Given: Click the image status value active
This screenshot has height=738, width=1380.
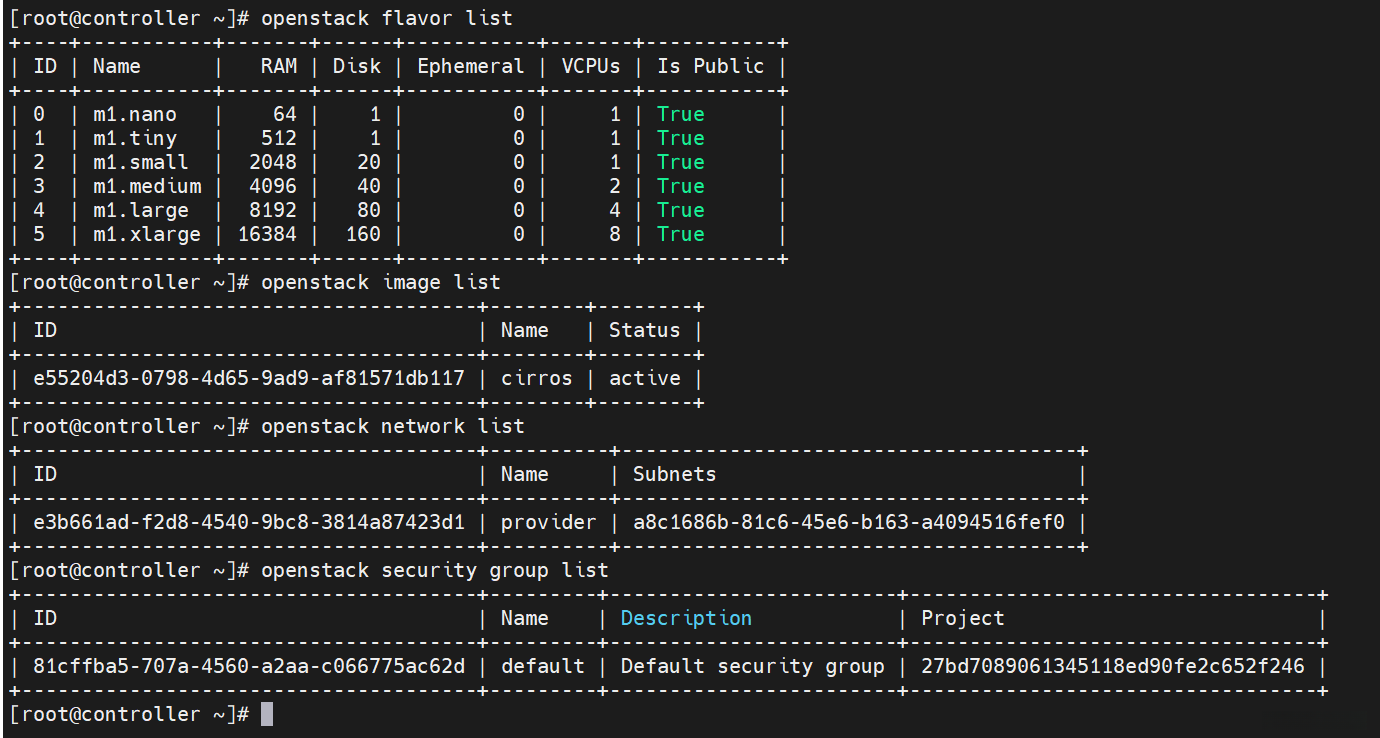Looking at the screenshot, I should pos(645,378).
